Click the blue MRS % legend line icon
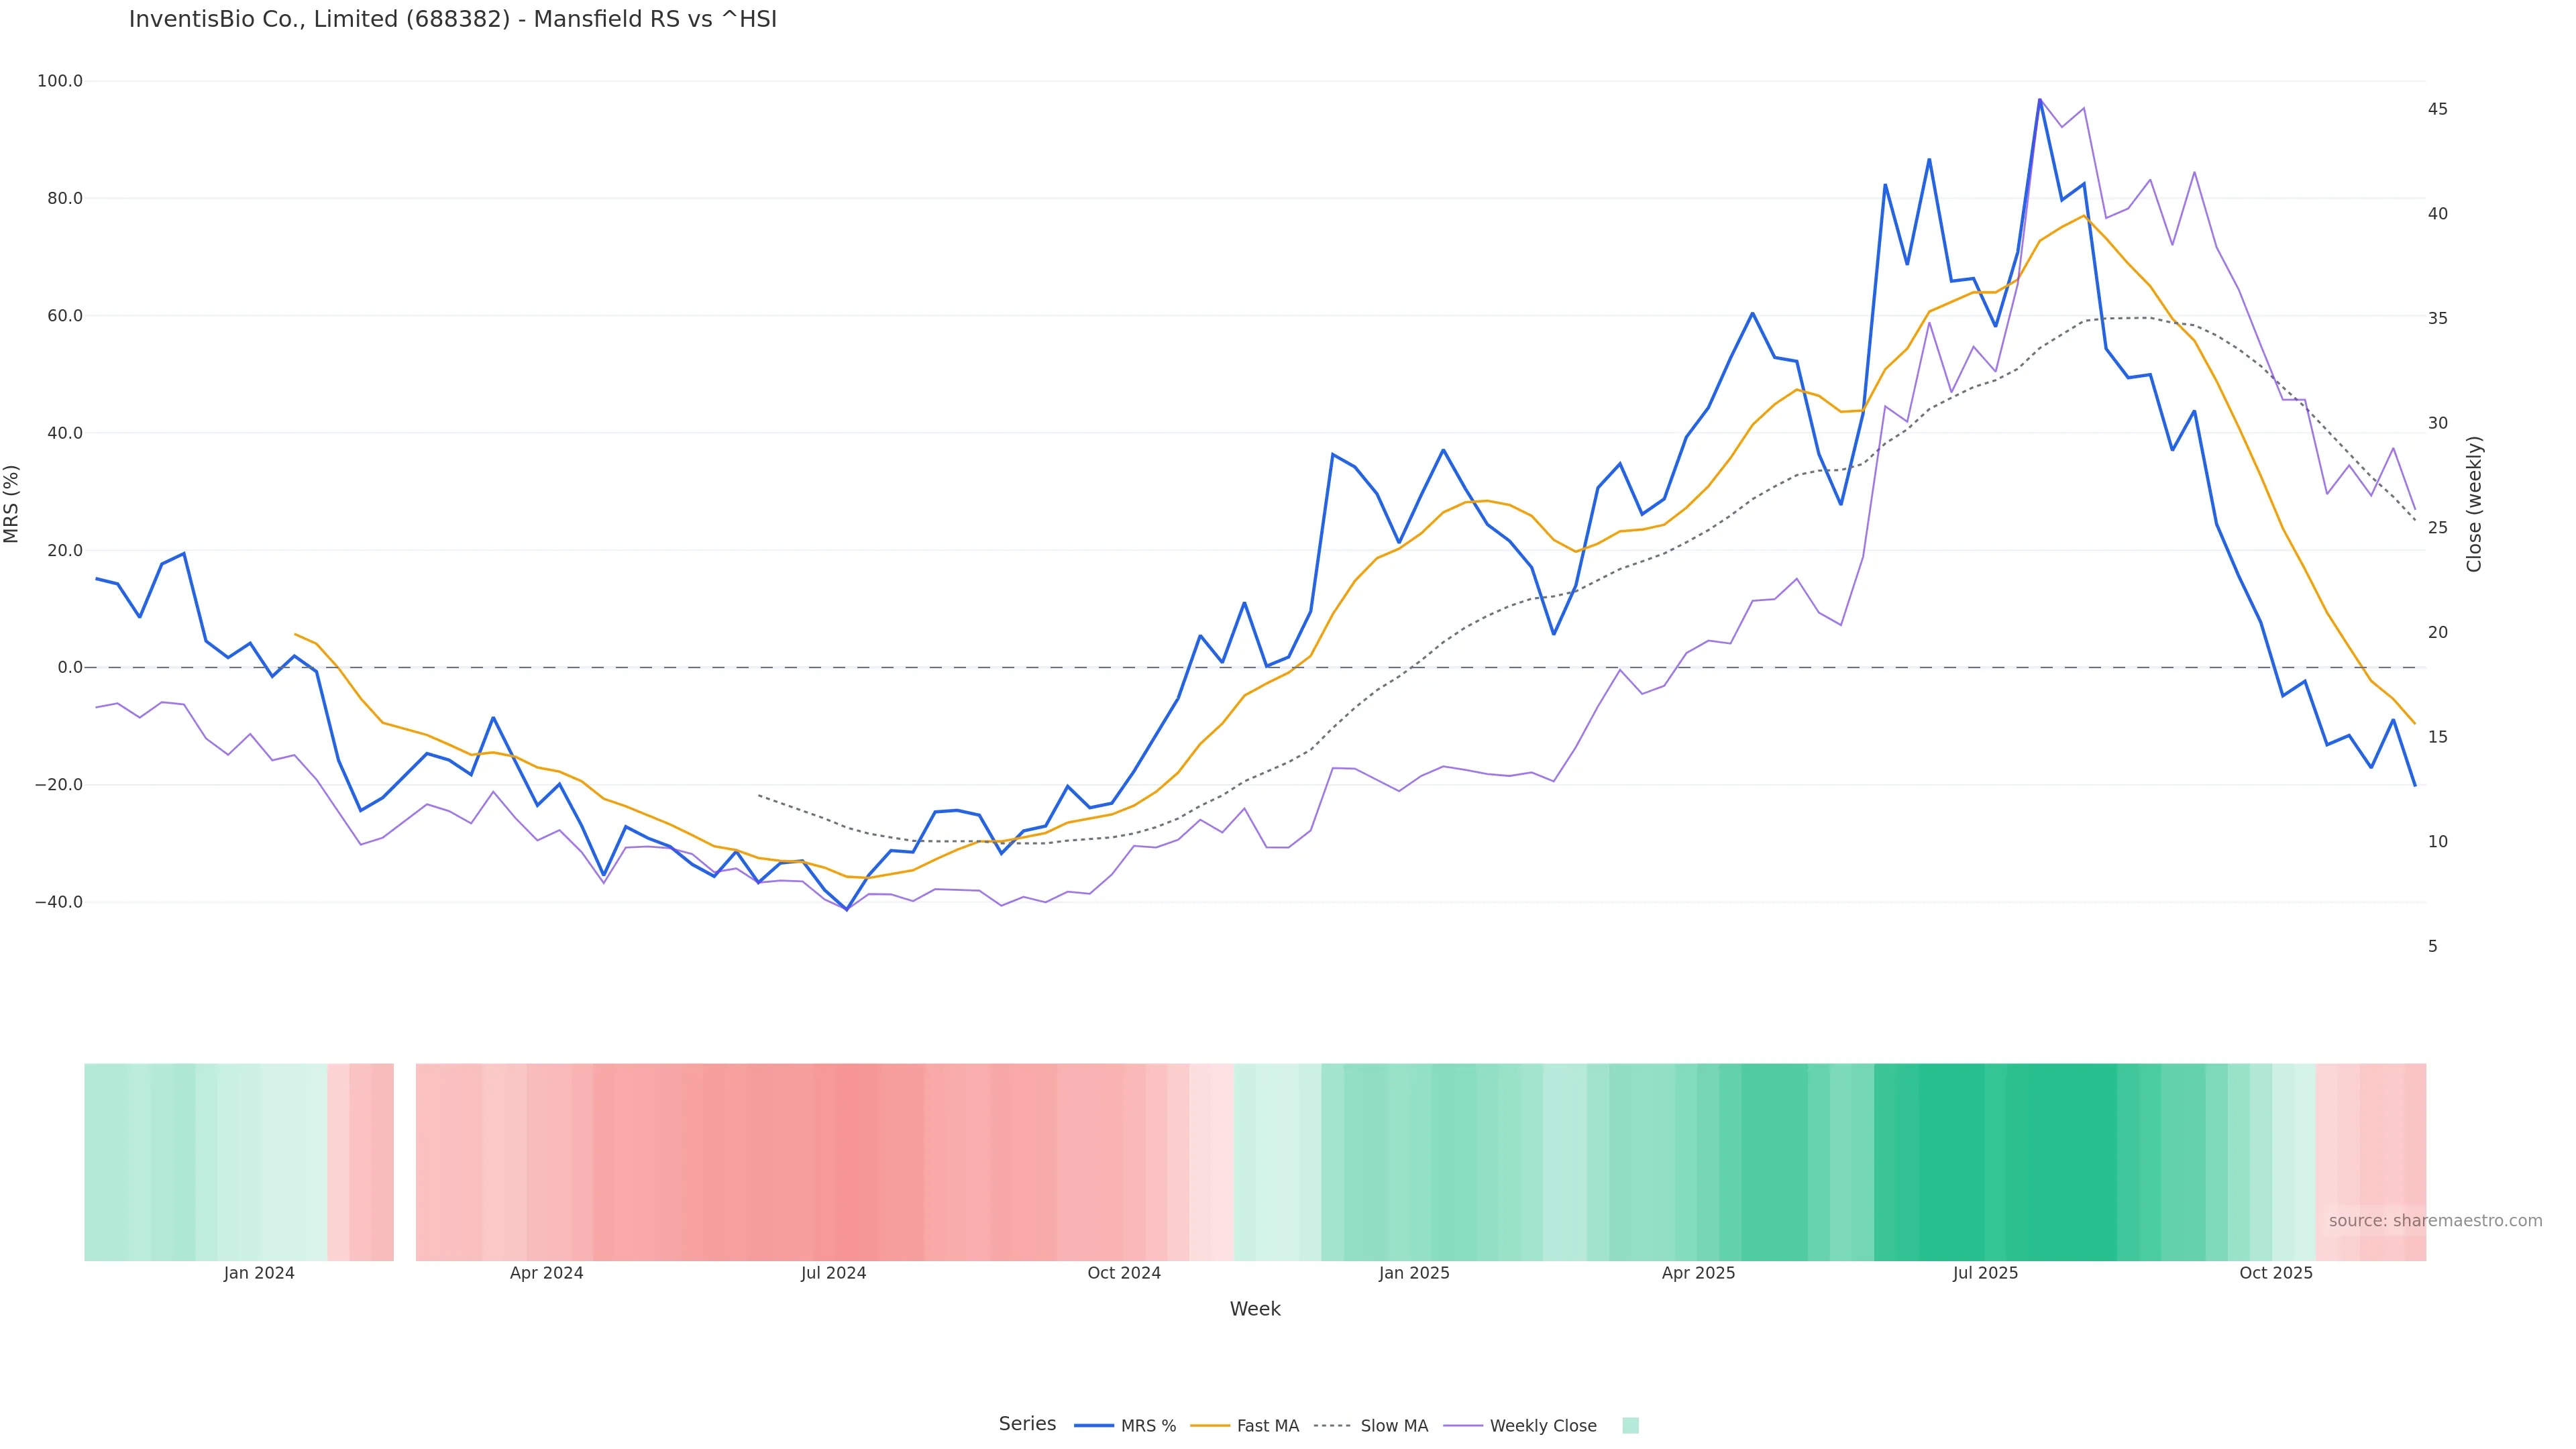Screen dimensions: 2576x1449 tap(1094, 1426)
